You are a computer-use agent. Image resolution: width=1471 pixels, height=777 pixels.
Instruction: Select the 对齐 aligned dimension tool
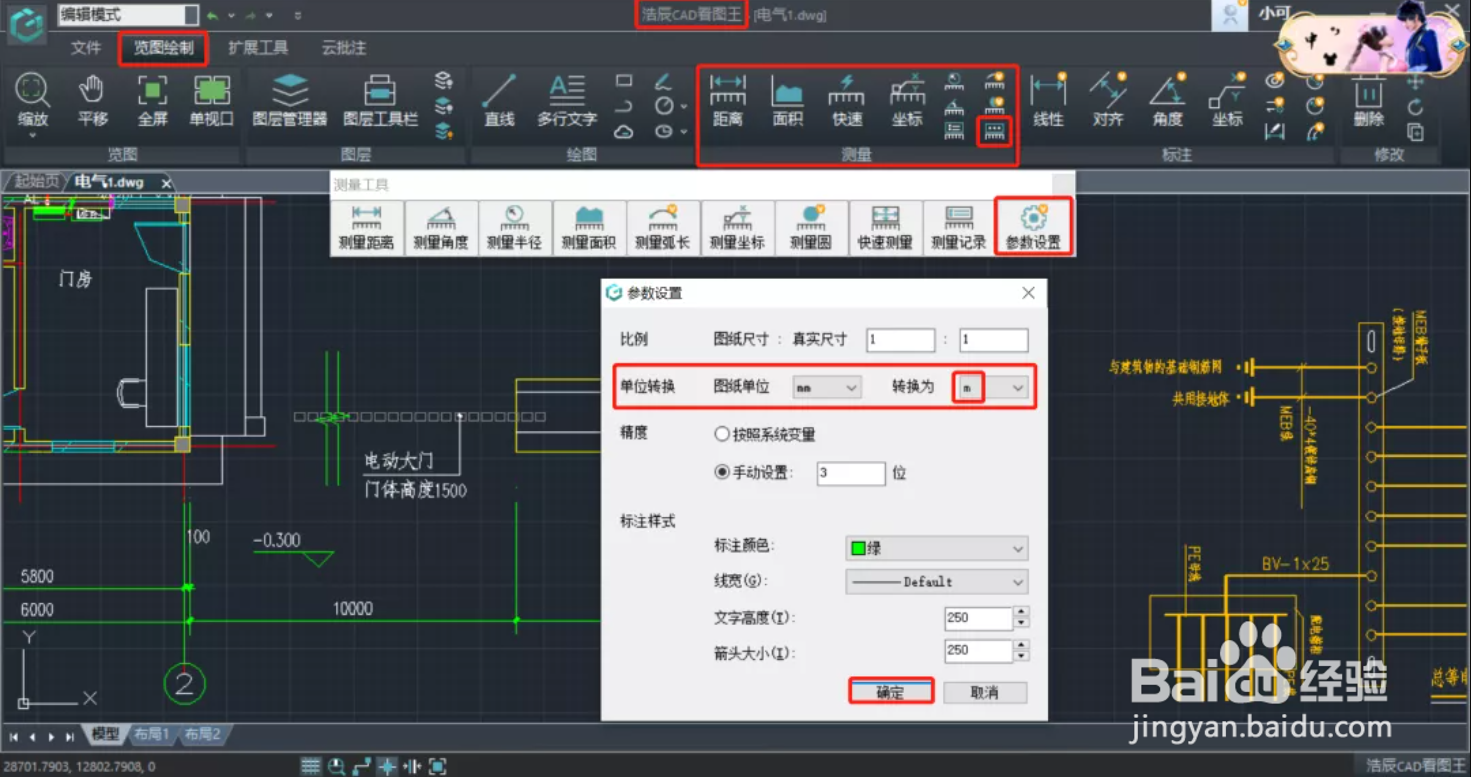coord(1108,100)
